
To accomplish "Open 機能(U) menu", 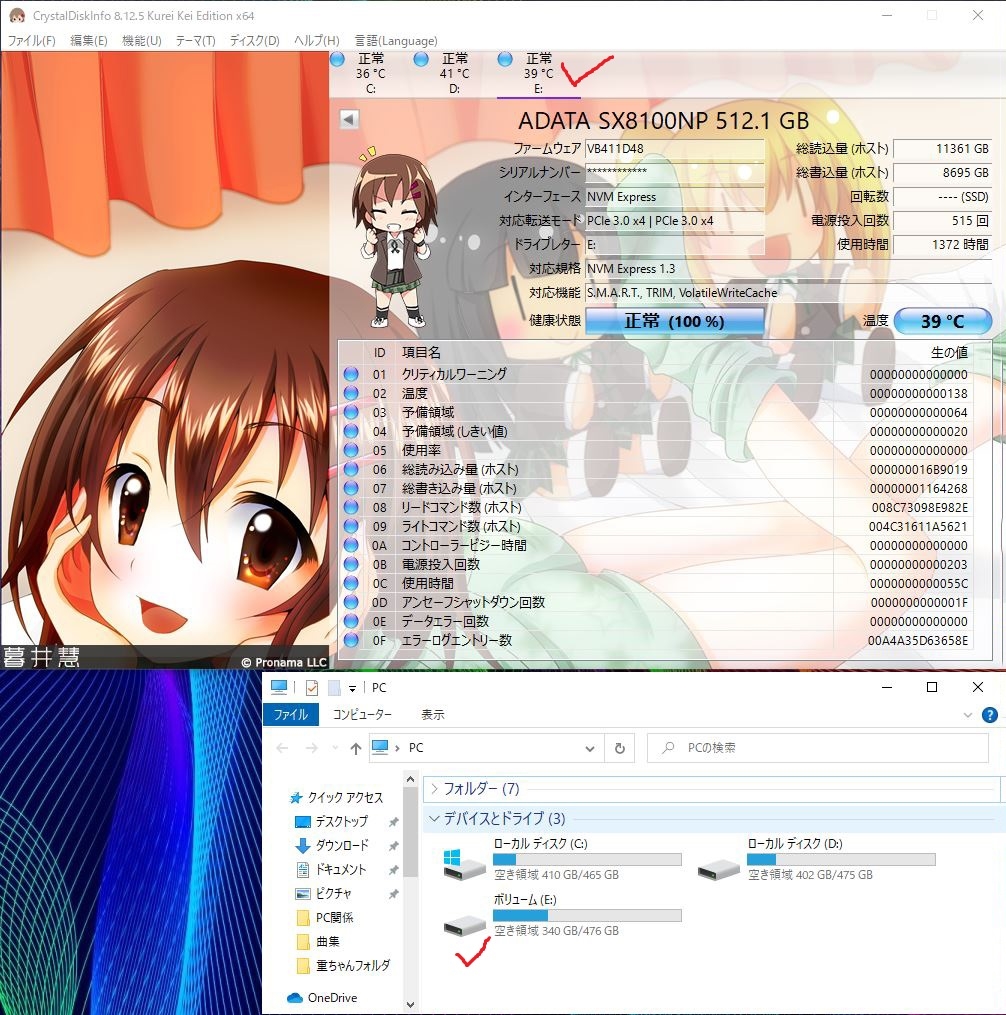I will tap(142, 41).
